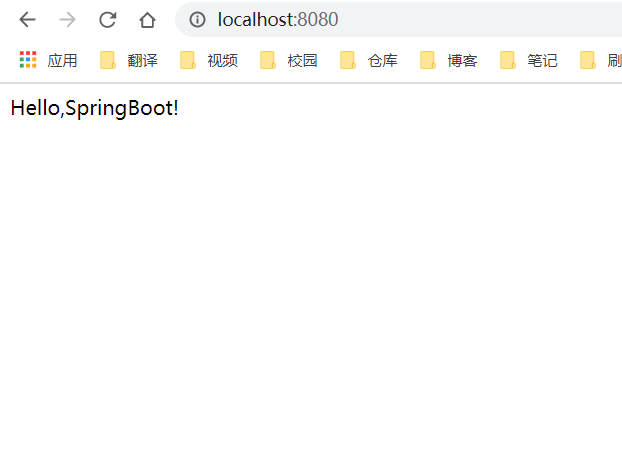Open the 仓库 bookmark folder

pyautogui.click(x=369, y=60)
